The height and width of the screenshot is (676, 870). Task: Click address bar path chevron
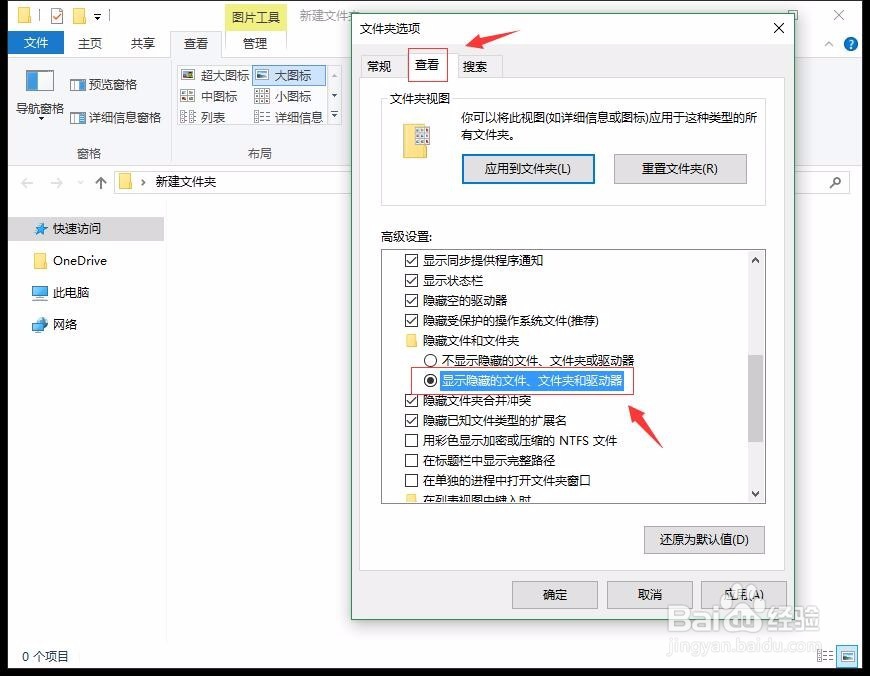pyautogui.click(x=143, y=182)
